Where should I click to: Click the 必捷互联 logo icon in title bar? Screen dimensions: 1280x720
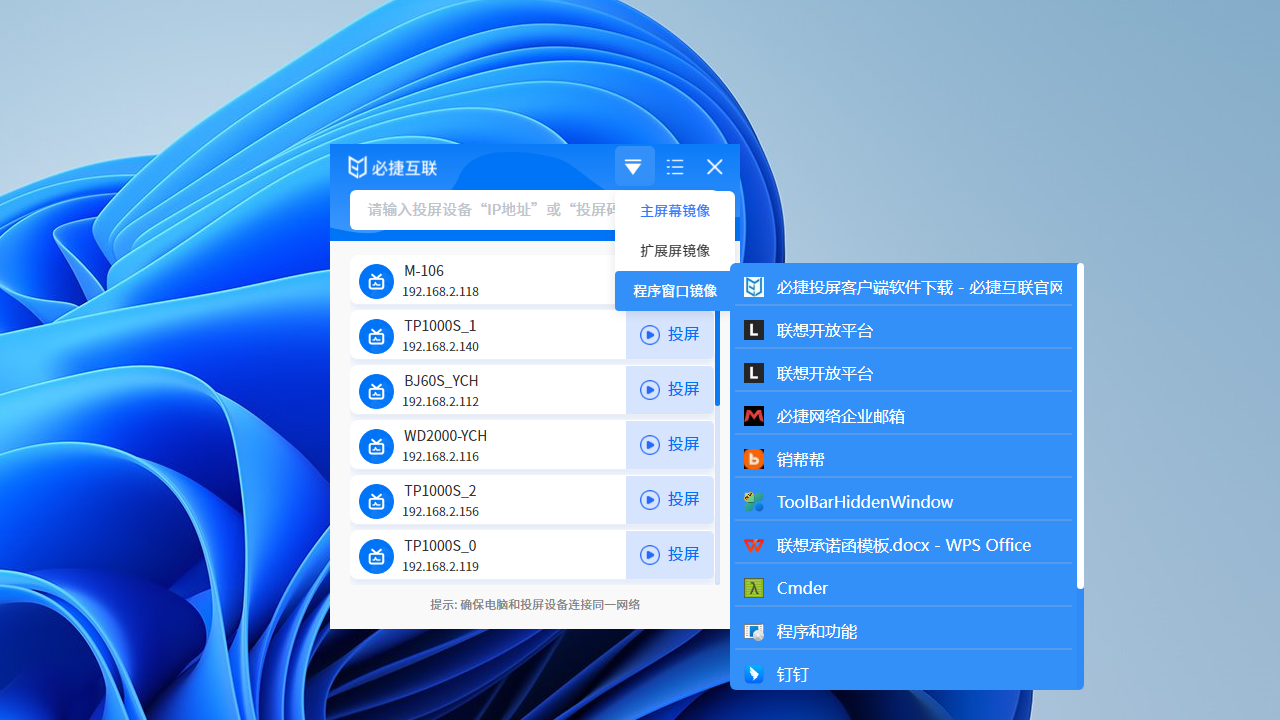tap(358, 167)
